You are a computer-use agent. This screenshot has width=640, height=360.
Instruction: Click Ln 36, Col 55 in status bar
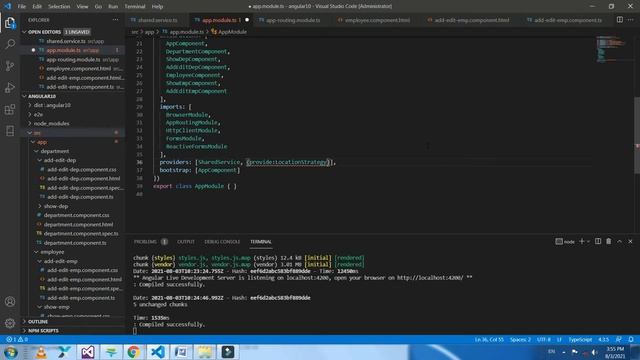489,339
